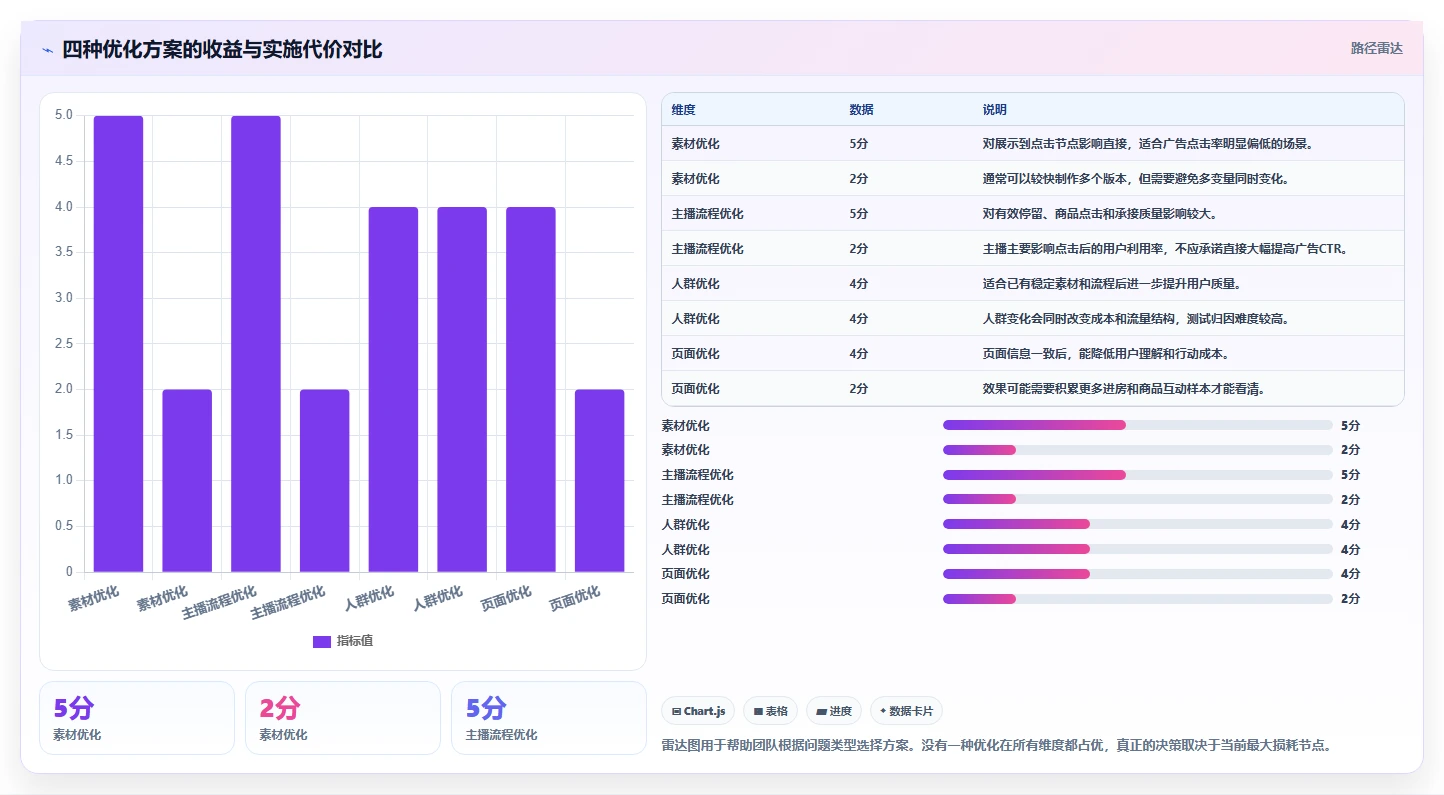Click the row describing 有效停留、商品点击和承接质量

[x=1033, y=213]
